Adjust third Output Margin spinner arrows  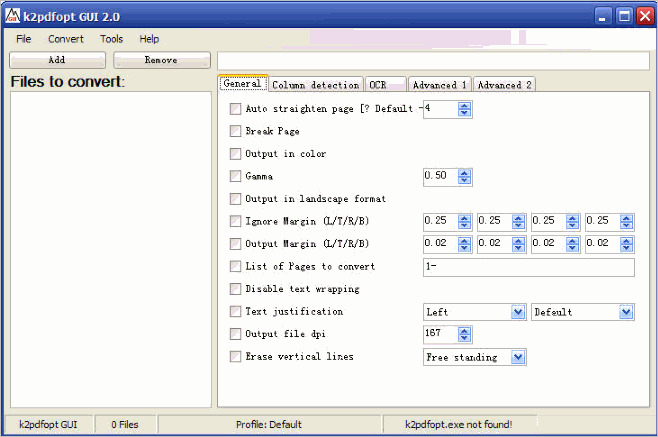tap(572, 244)
